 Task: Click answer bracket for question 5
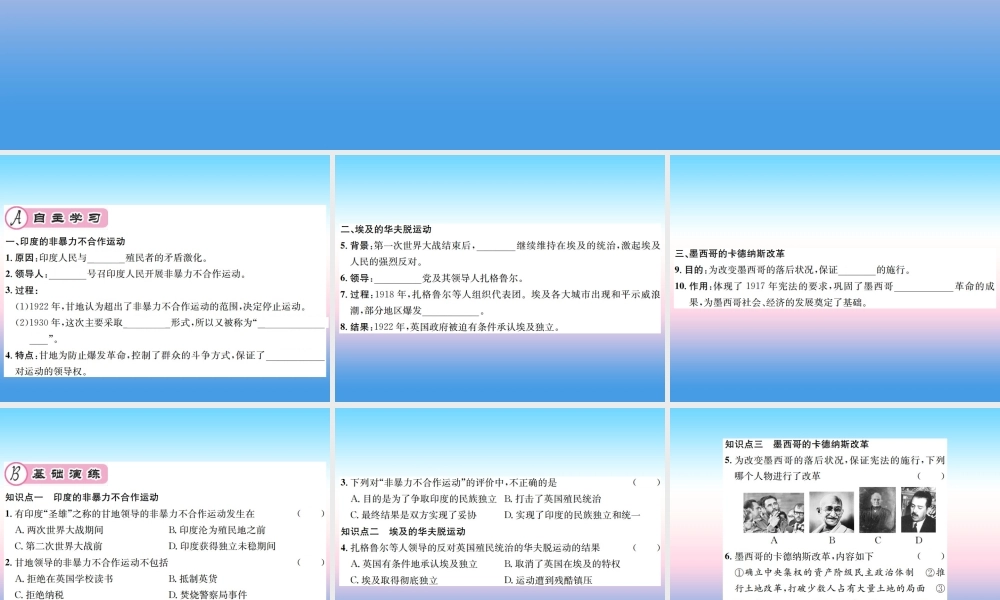931,476
